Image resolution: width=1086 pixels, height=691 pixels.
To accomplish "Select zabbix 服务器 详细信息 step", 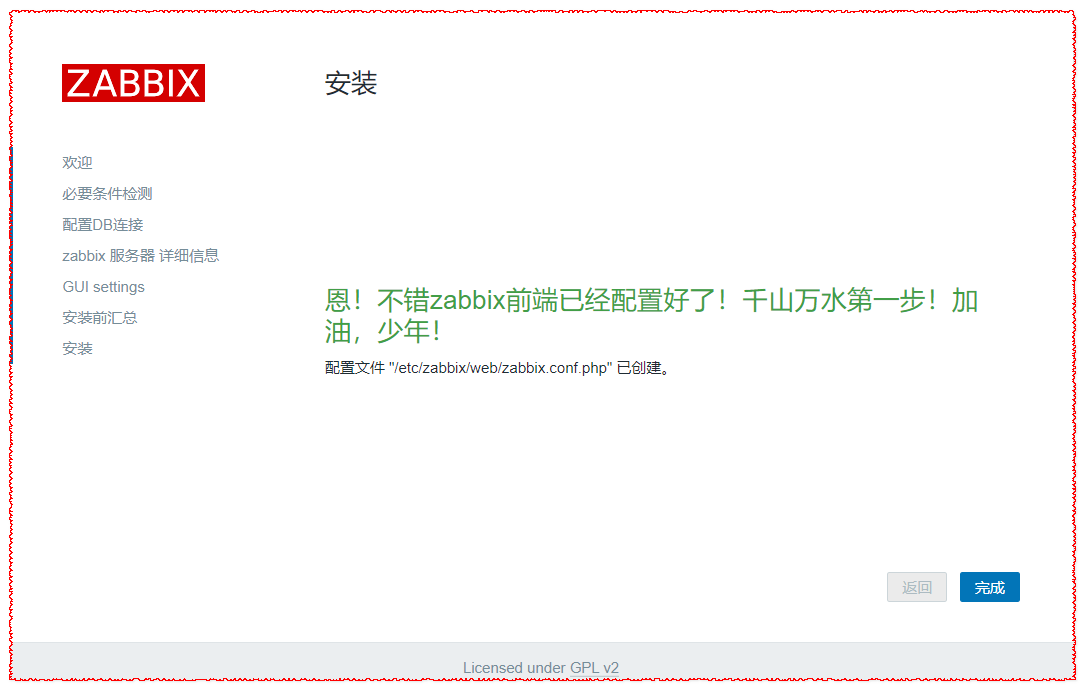I will 141,255.
